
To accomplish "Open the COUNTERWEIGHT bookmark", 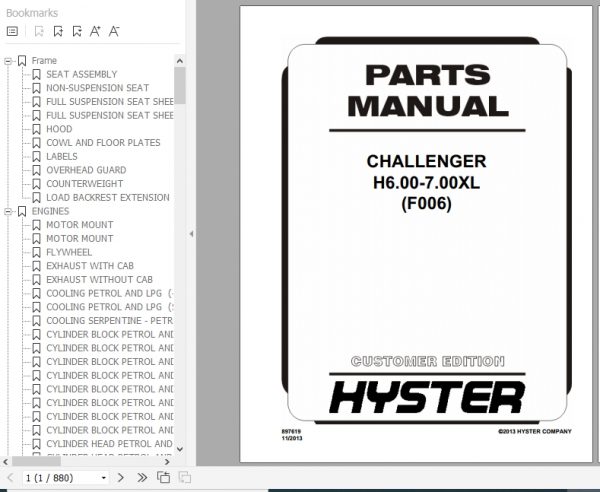I will (85, 184).
